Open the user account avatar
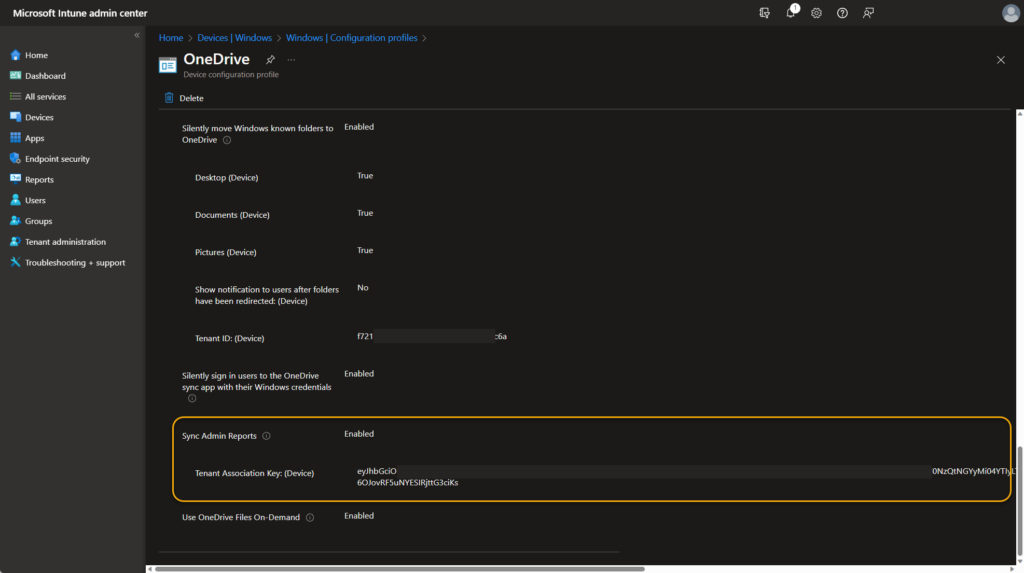This screenshot has height=573, width=1024. (x=1010, y=13)
